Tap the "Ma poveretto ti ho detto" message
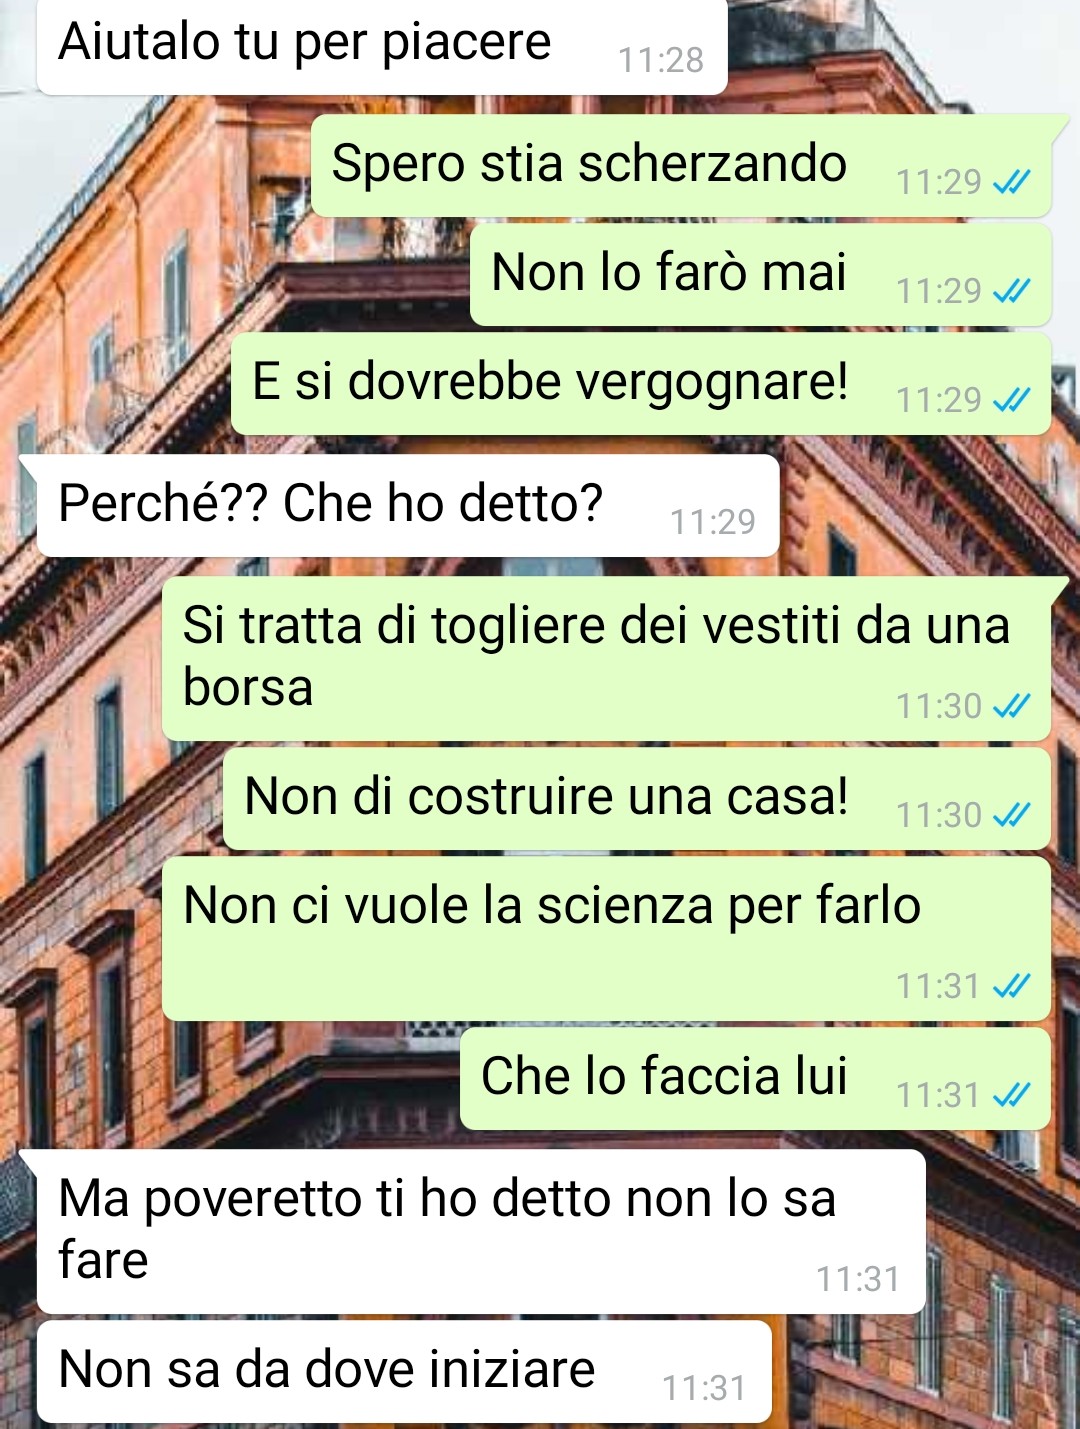 pyautogui.click(x=481, y=1231)
